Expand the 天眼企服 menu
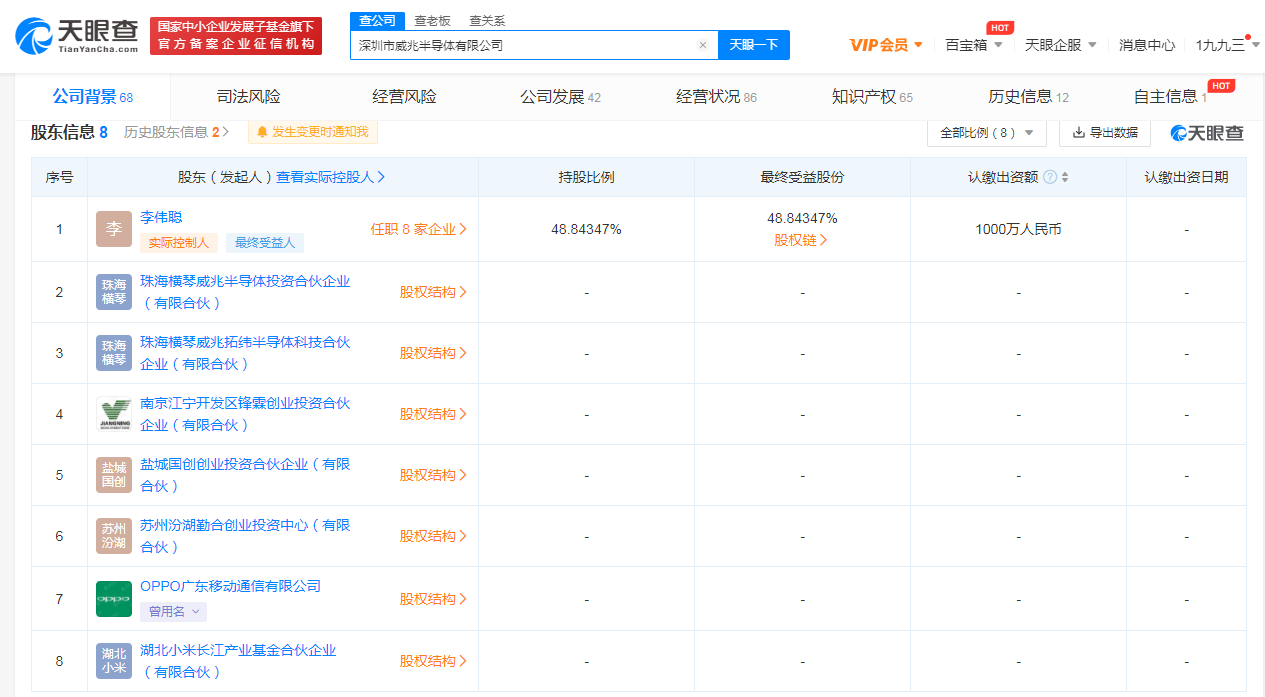 1060,45
